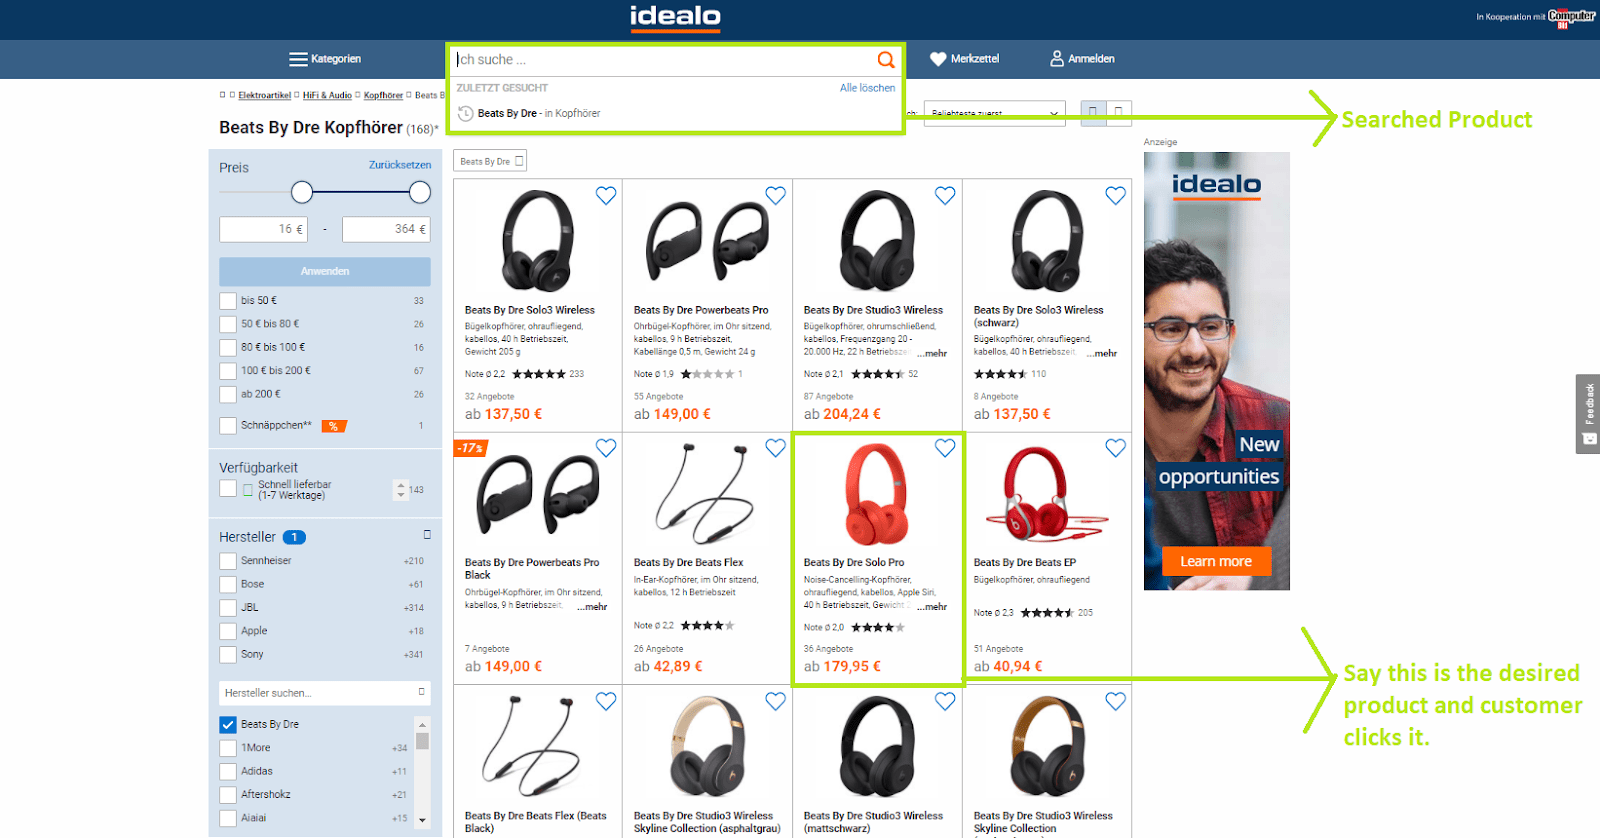1600x838 pixels.
Task: Check the 'ab 200 €' filter
Action: pyautogui.click(x=228, y=395)
